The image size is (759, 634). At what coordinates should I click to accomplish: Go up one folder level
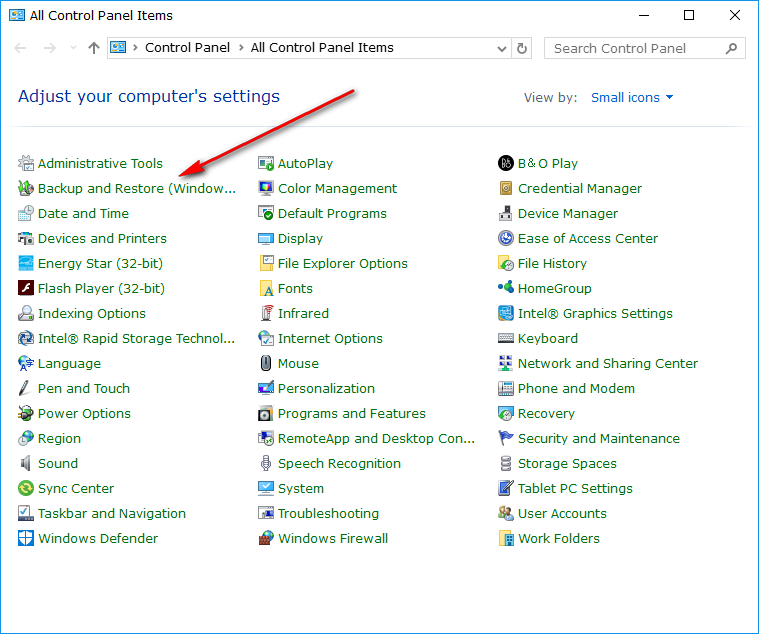point(94,48)
